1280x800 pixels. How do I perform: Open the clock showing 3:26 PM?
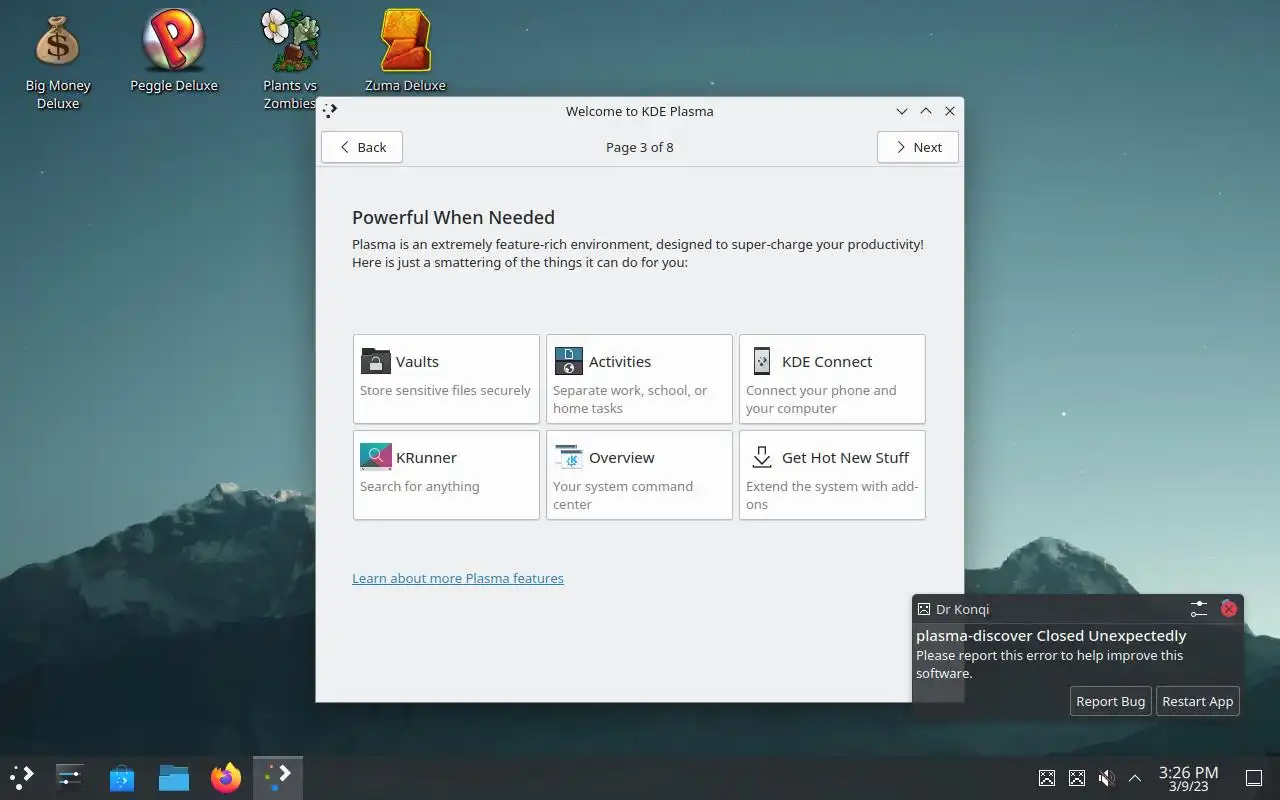tap(1188, 778)
